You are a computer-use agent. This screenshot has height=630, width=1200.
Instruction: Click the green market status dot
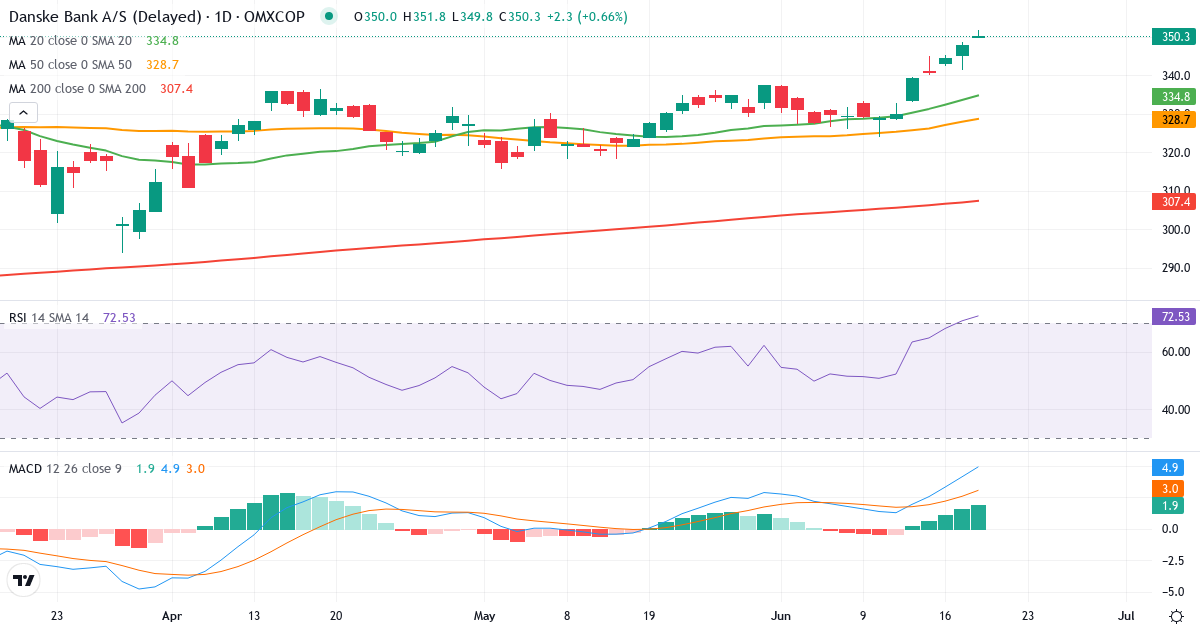[329, 16]
